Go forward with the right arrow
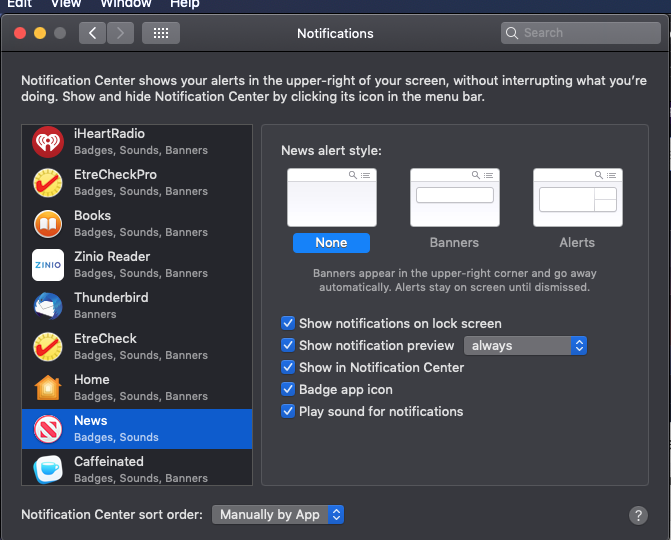 point(120,33)
